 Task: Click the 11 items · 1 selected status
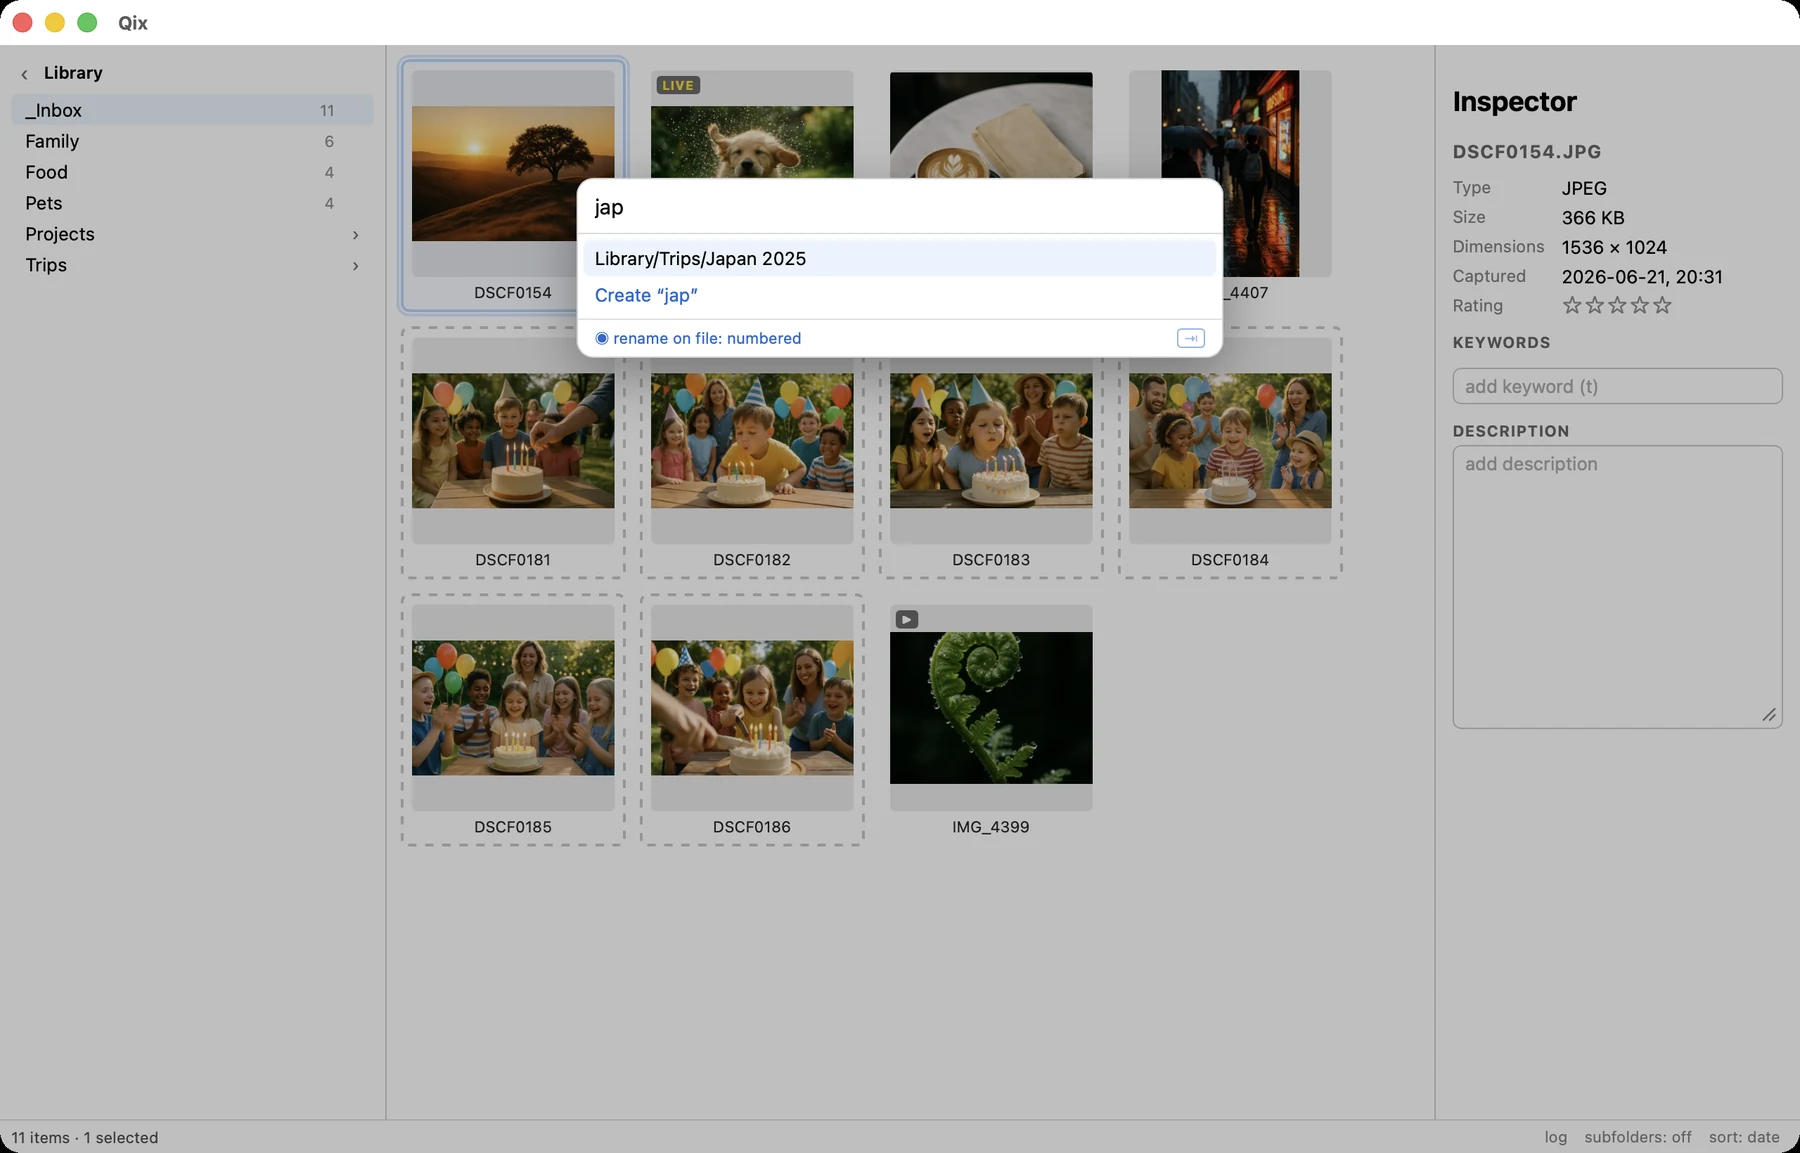point(85,1137)
